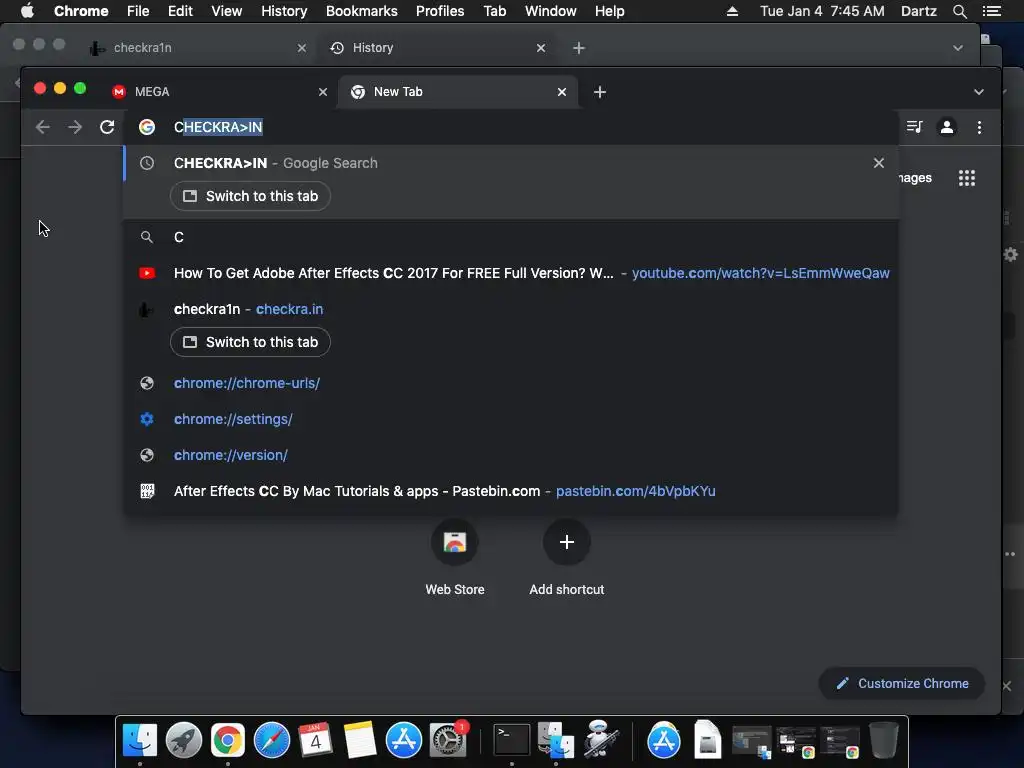Close checkra1n tab in back window

tap(302, 48)
